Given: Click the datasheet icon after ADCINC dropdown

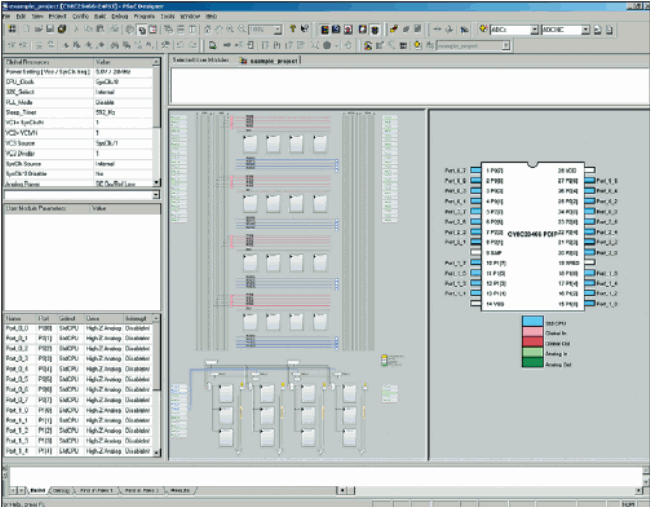Looking at the screenshot, I should tap(597, 30).
